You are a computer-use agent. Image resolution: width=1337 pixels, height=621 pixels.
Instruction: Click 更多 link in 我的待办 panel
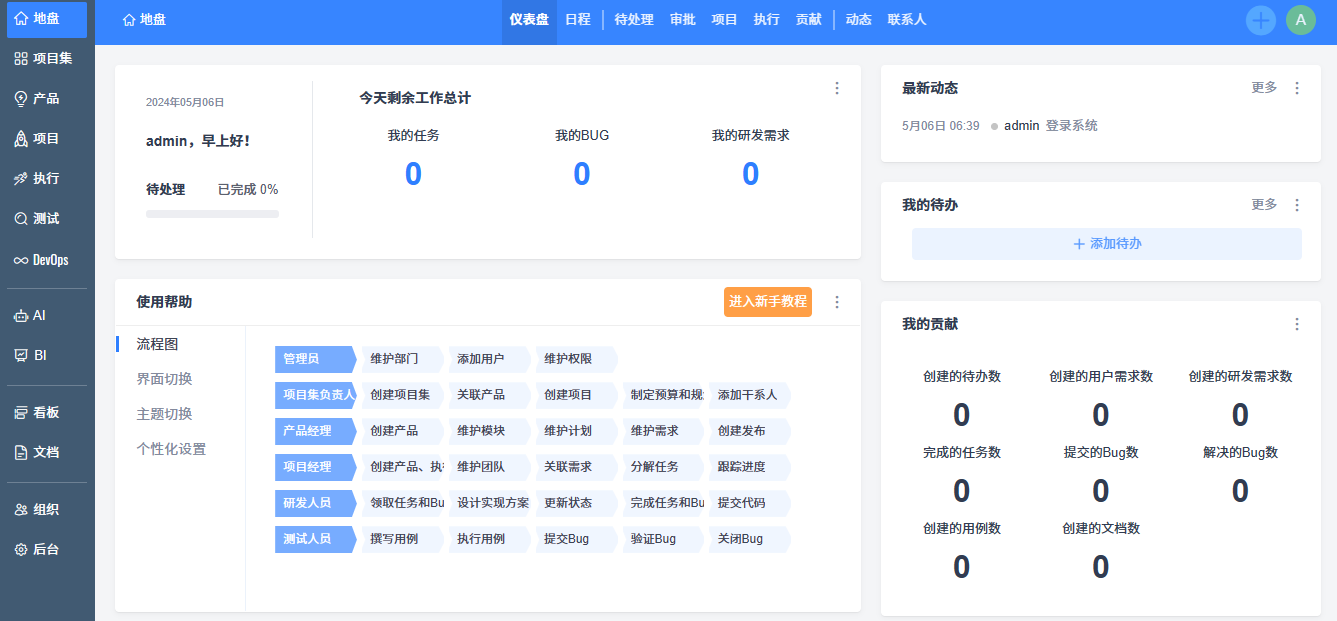1264,204
